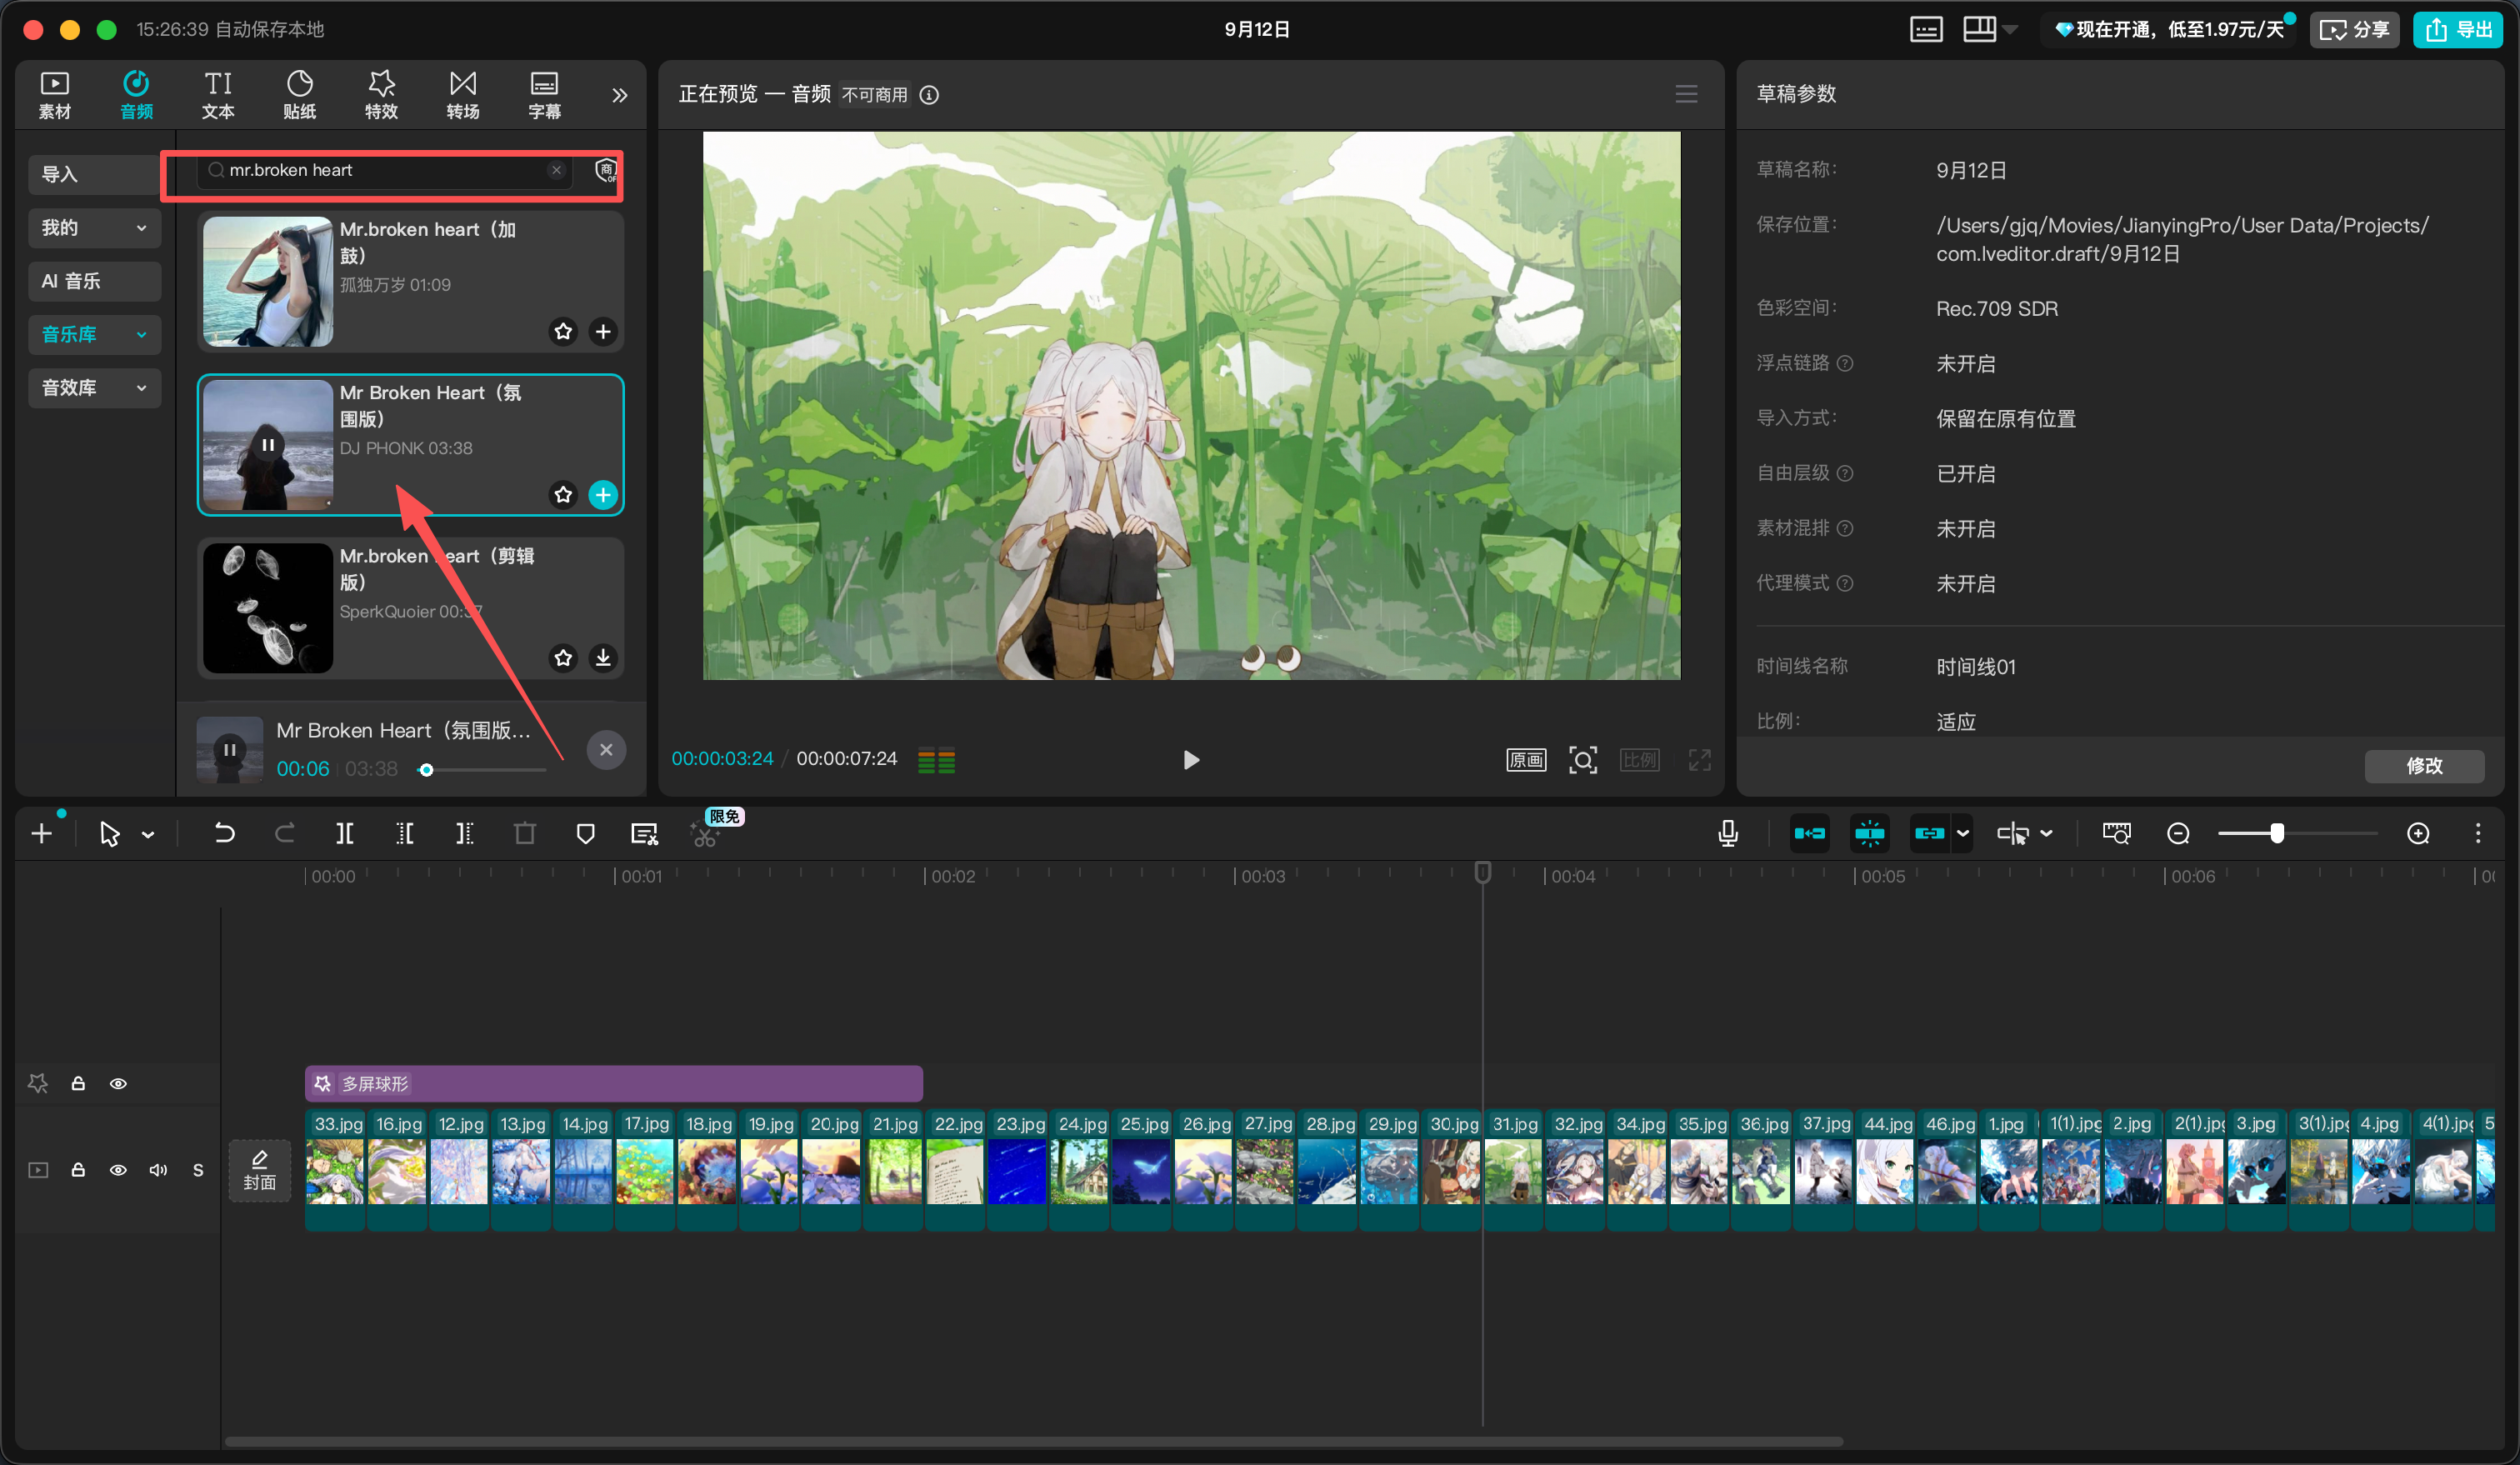Clear the mr.broken heart search text

pyautogui.click(x=556, y=170)
